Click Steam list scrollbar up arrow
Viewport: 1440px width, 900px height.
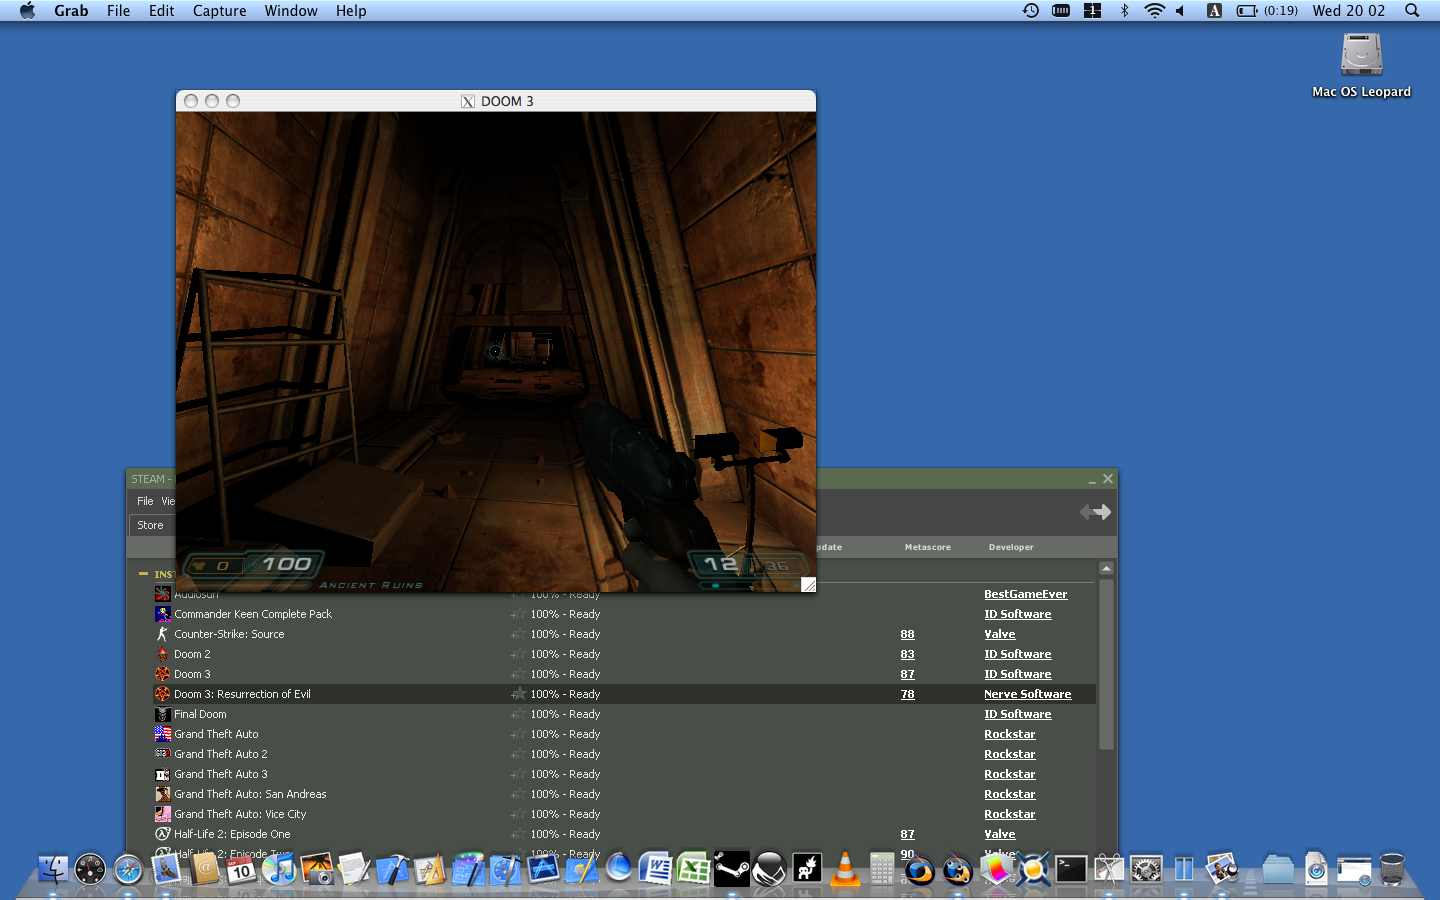click(1106, 568)
